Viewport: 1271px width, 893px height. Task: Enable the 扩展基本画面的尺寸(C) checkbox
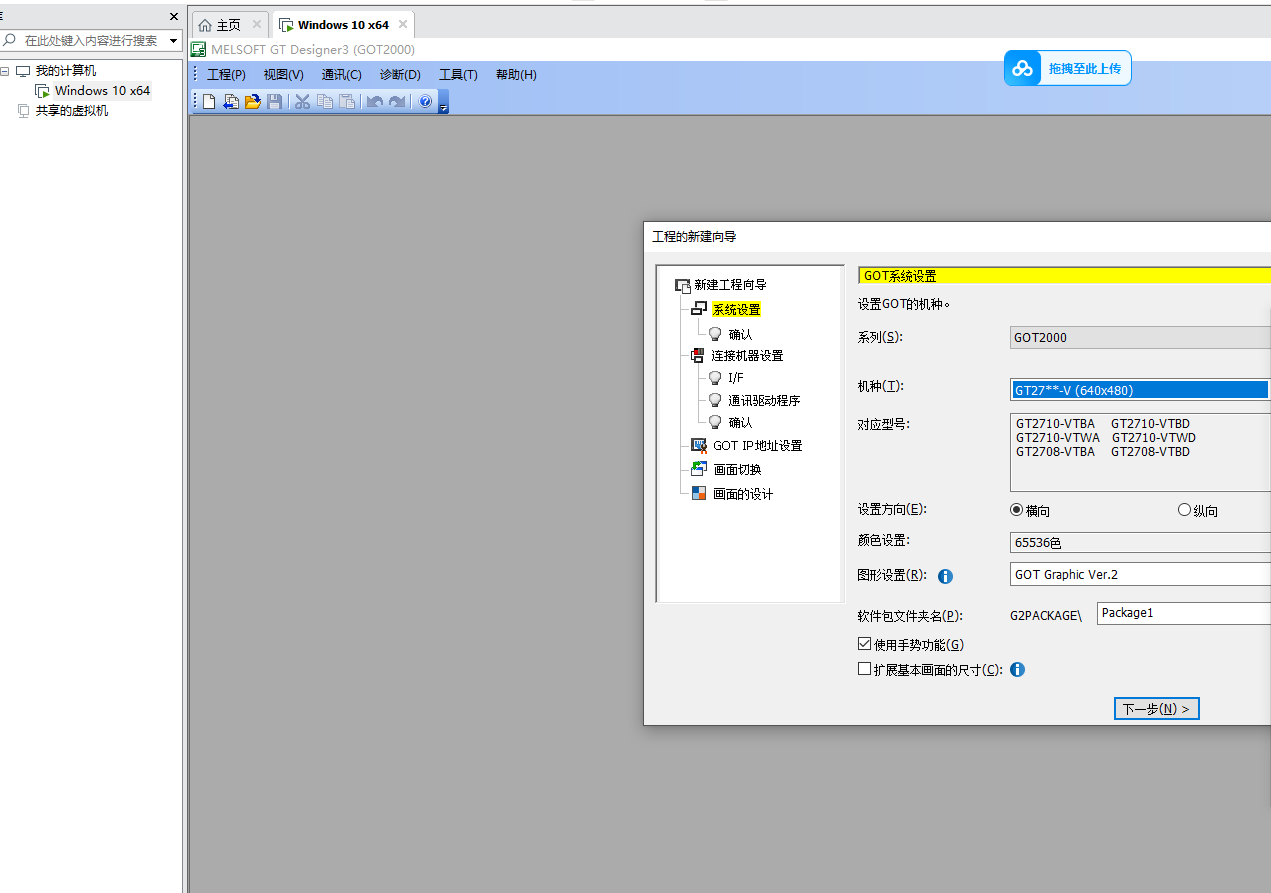point(865,670)
